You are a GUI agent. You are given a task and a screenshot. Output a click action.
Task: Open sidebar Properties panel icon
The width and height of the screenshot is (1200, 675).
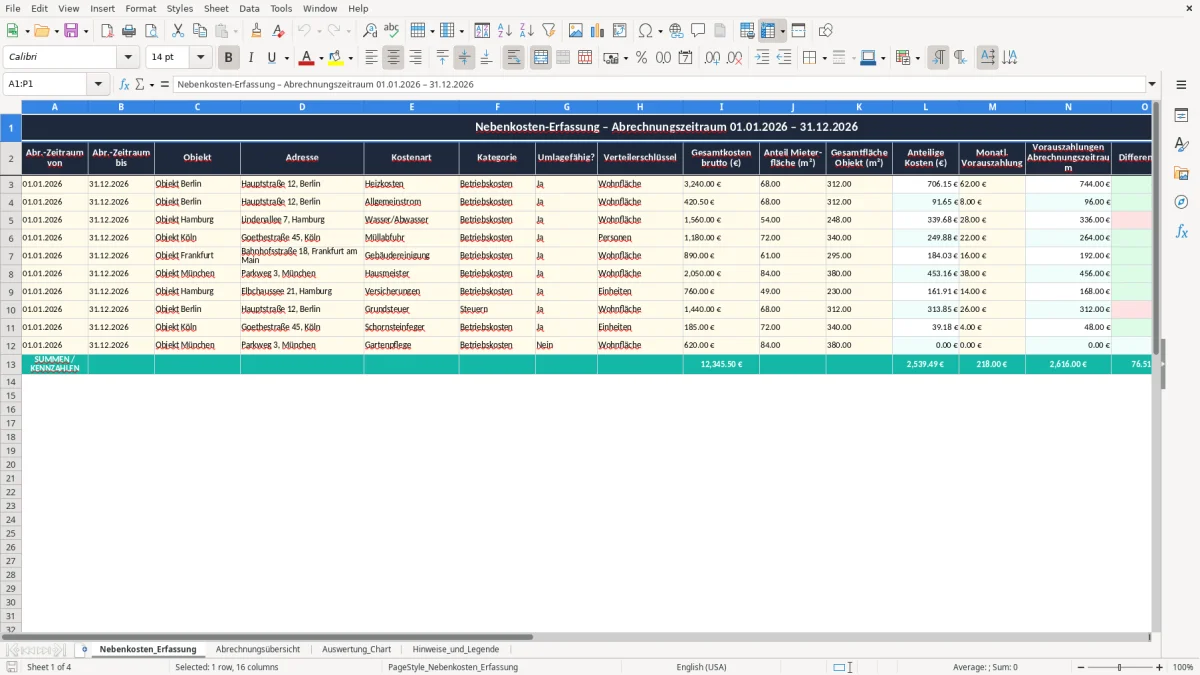click(x=1181, y=115)
